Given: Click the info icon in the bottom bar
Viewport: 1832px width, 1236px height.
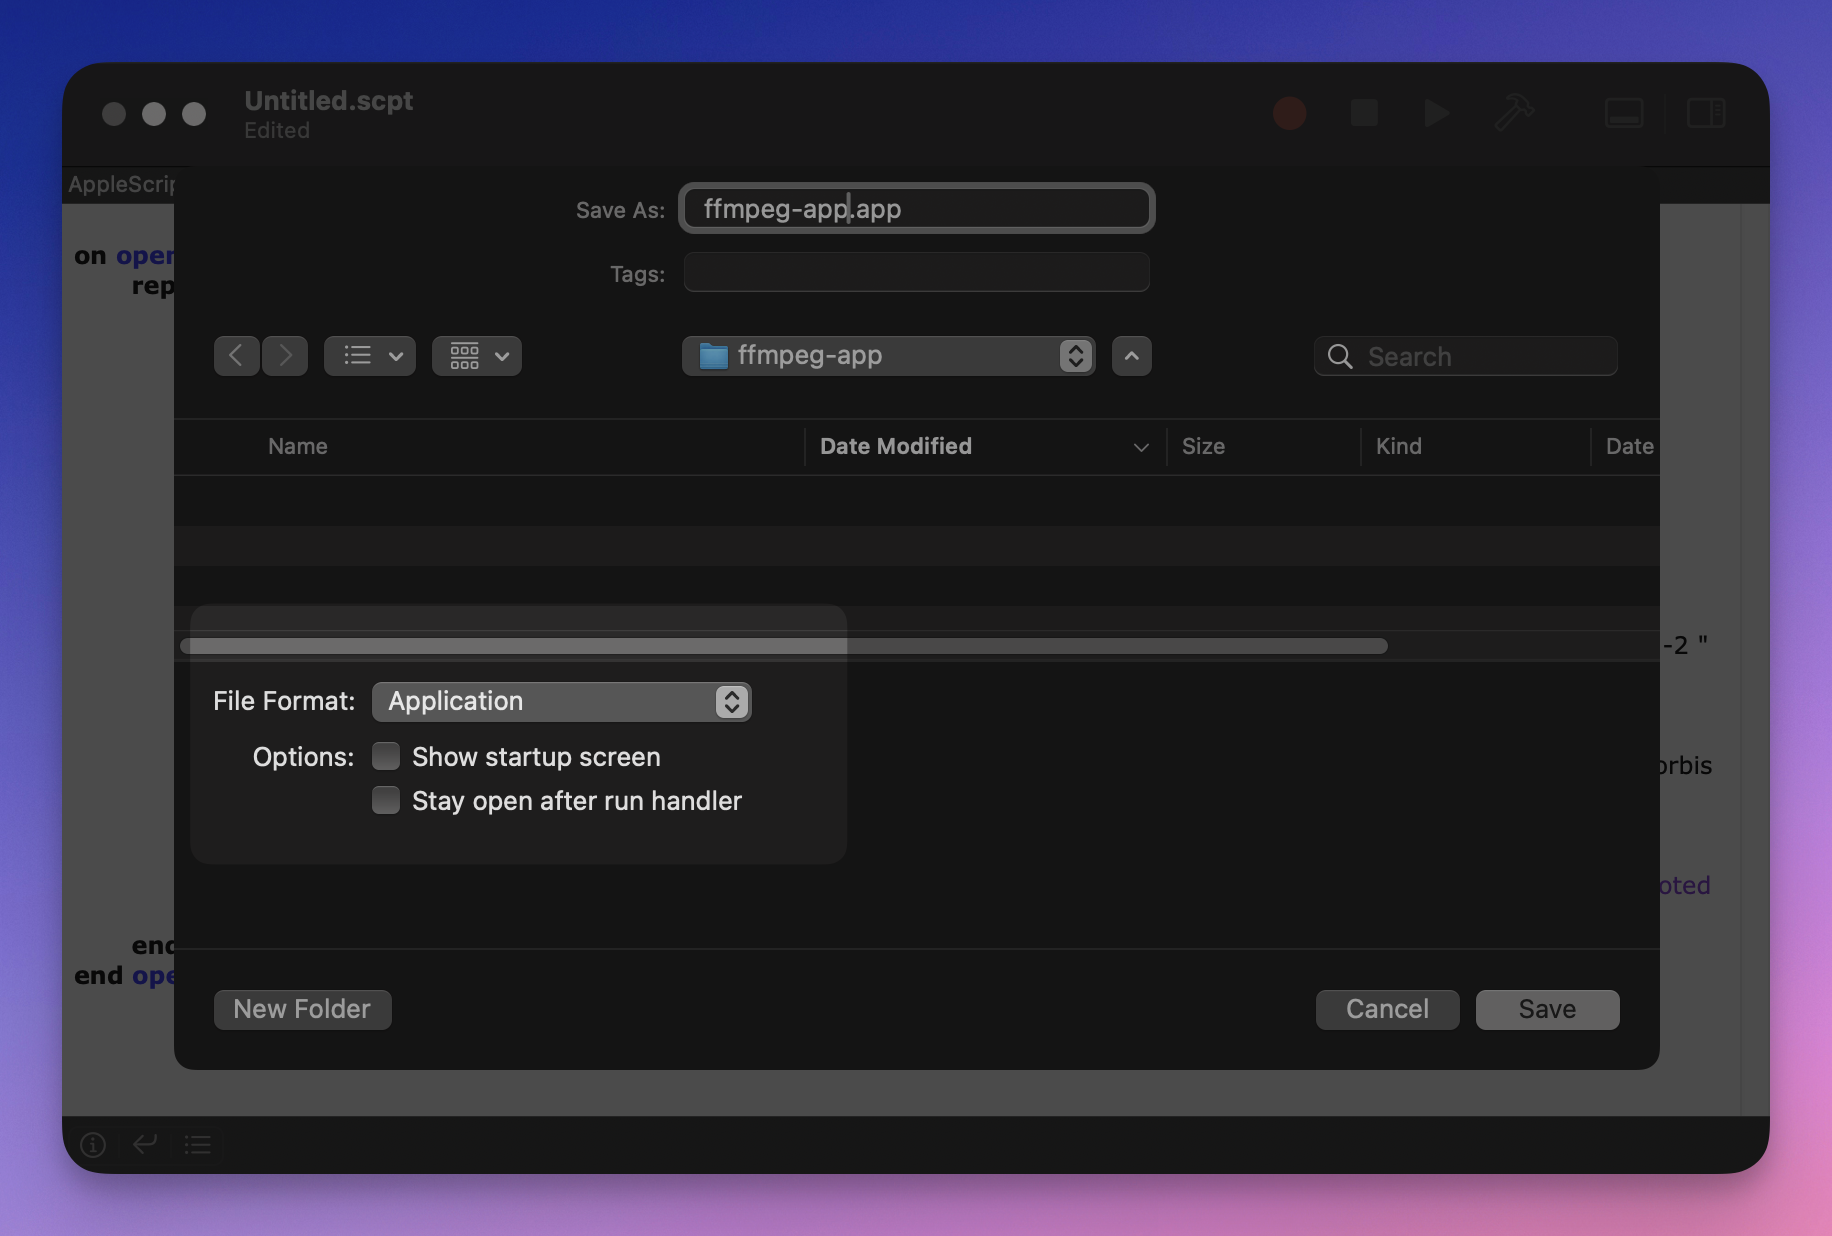Looking at the screenshot, I should point(93,1144).
